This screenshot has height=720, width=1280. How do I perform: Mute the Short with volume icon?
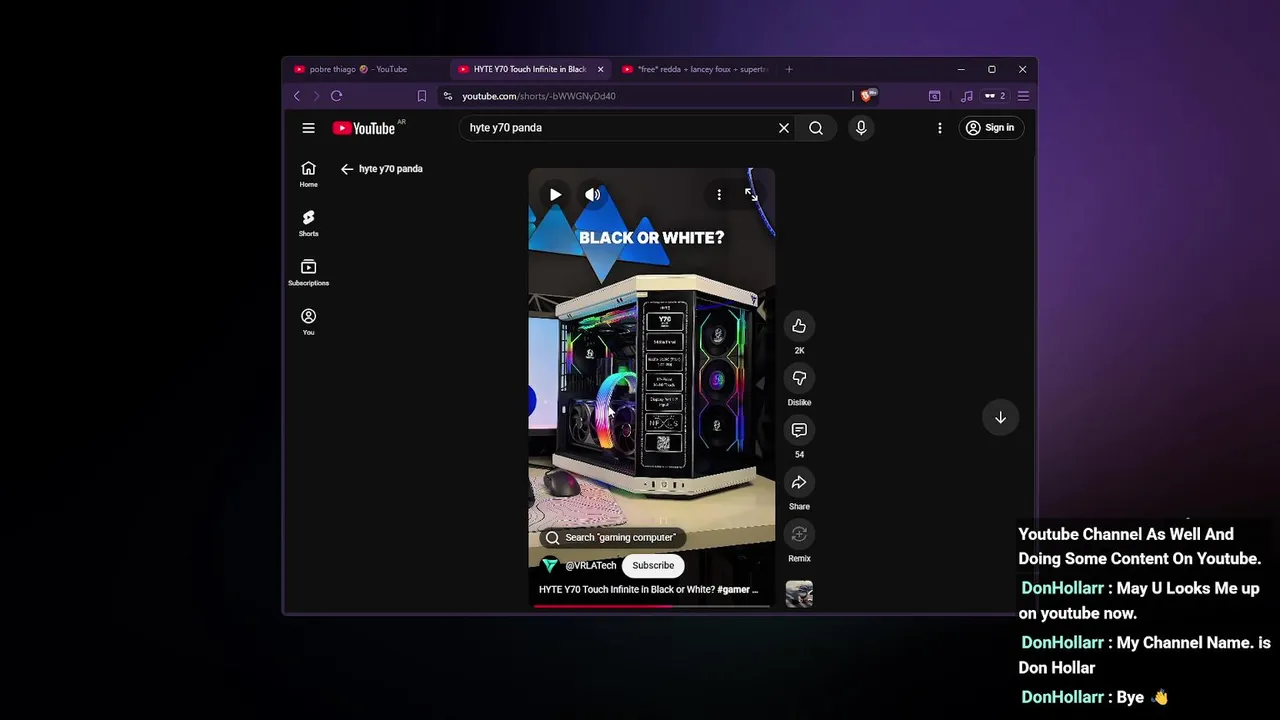pyautogui.click(x=593, y=195)
